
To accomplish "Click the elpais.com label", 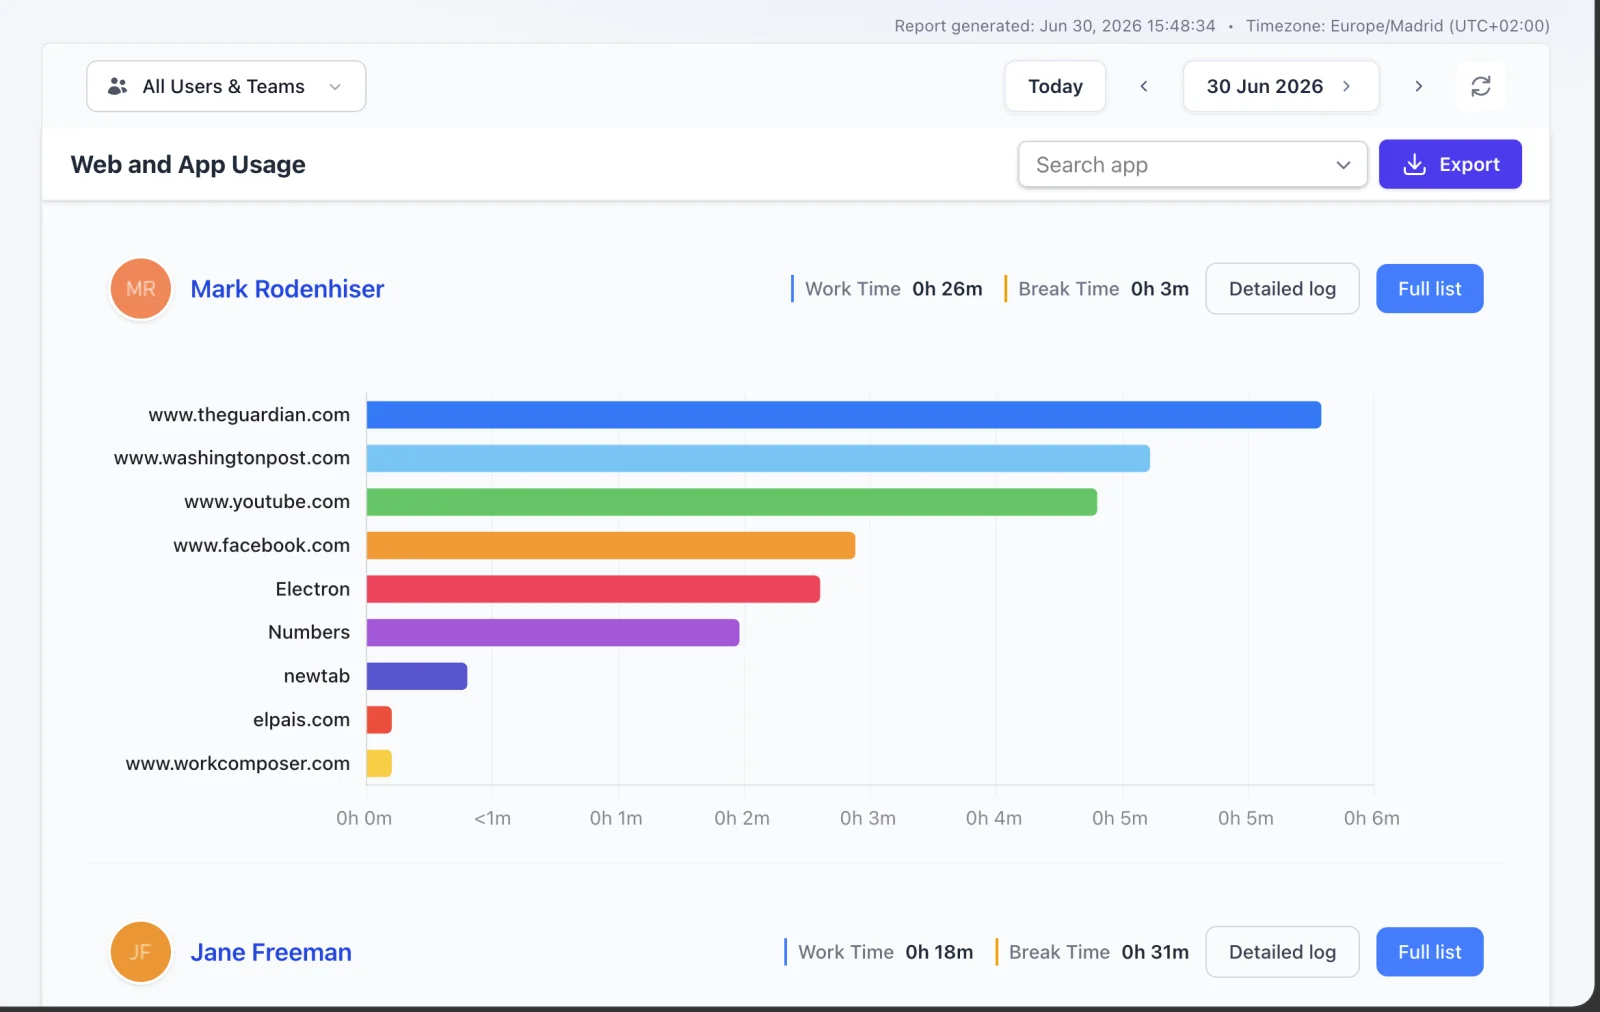I will point(301,720).
